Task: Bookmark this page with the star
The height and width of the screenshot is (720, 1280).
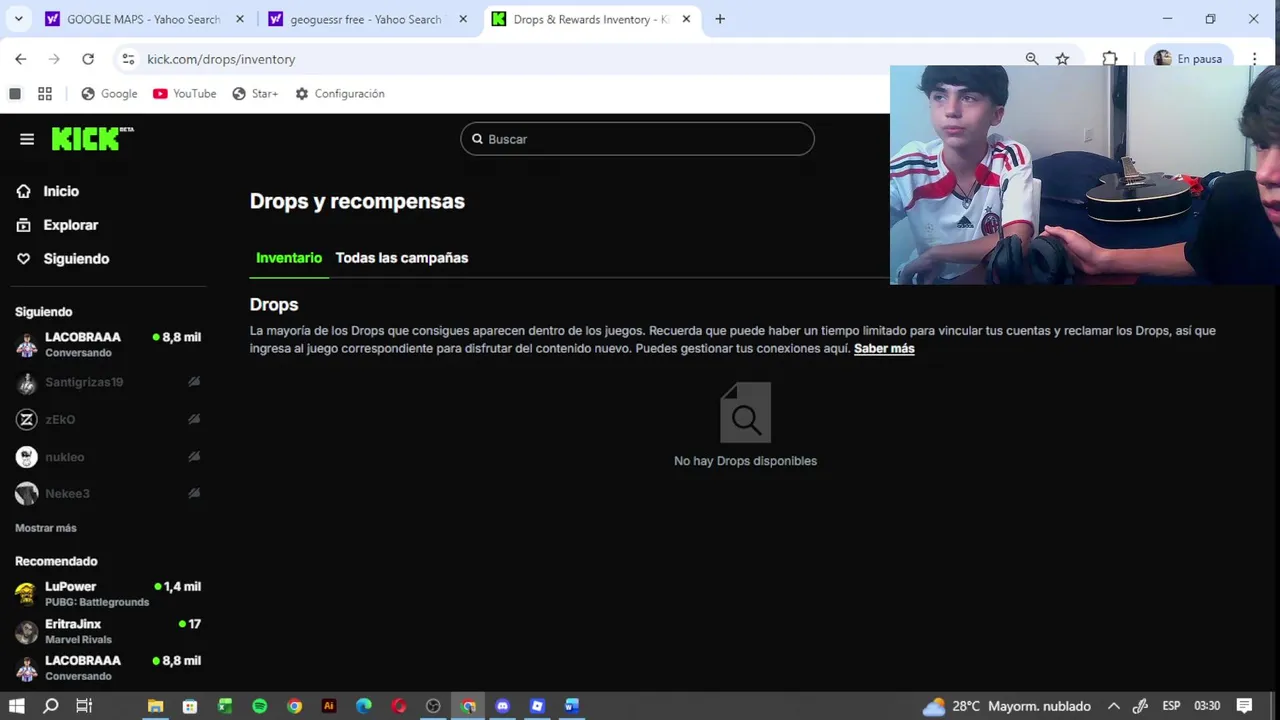Action: tap(1063, 59)
